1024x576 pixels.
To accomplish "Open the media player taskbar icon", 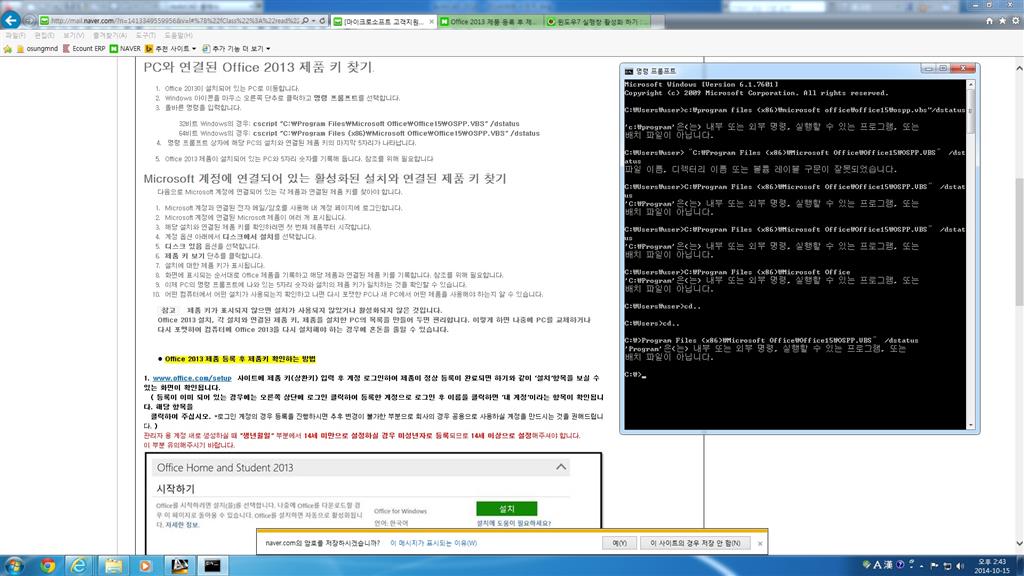I will 146,566.
